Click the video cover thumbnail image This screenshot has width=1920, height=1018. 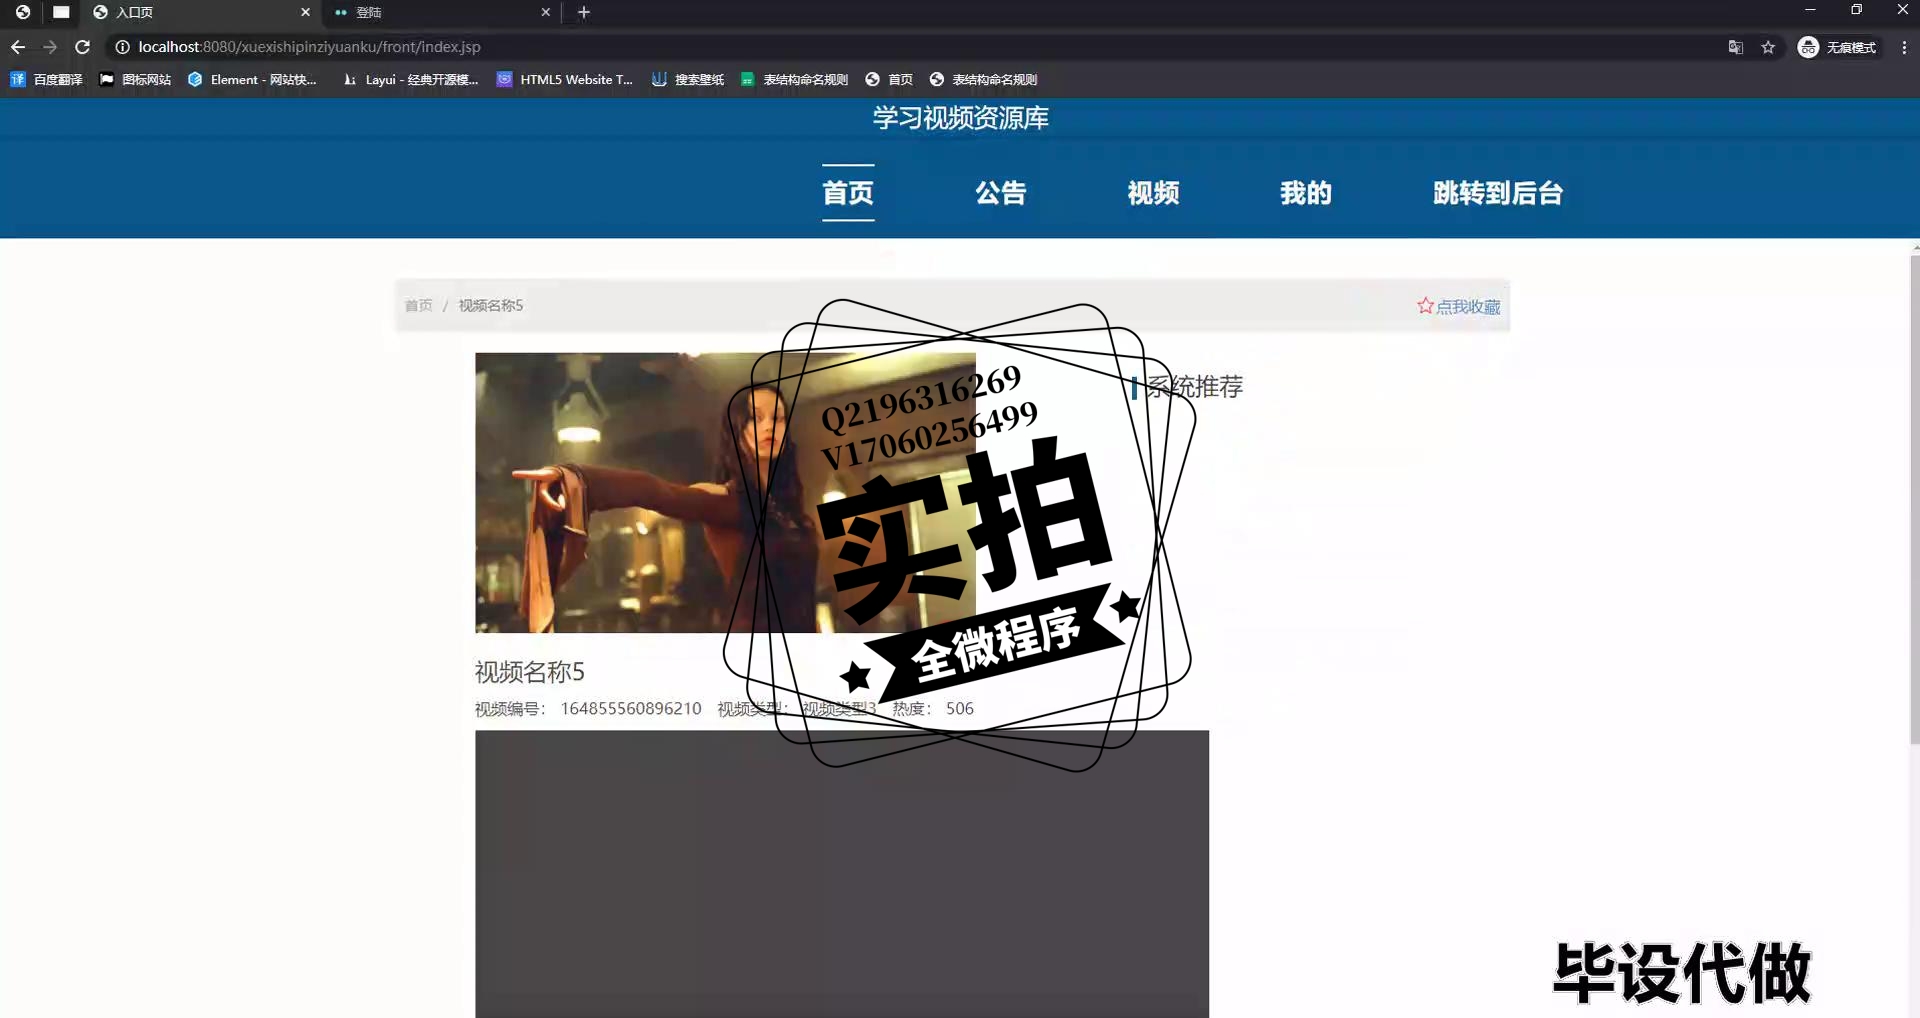point(725,492)
